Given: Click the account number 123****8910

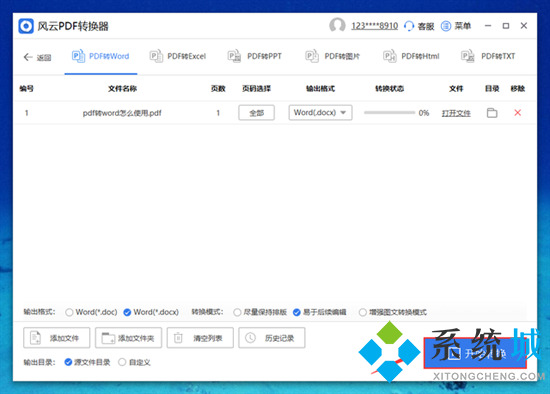Looking at the screenshot, I should point(375,26).
